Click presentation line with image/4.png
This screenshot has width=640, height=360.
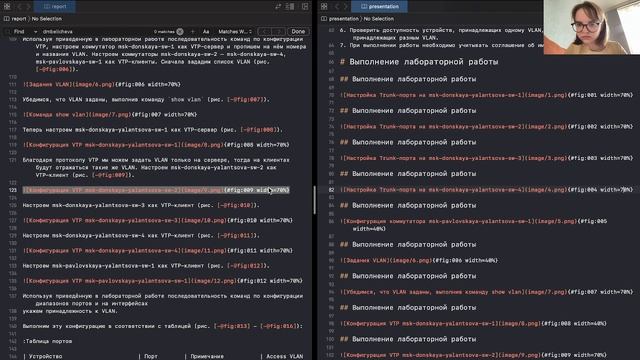point(486,190)
